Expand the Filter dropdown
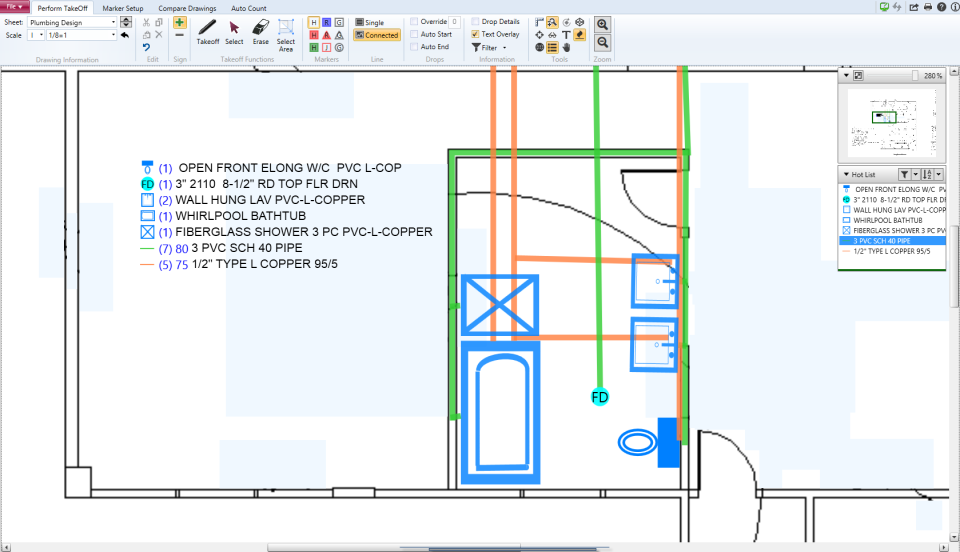This screenshot has height=552, width=960. [504, 47]
